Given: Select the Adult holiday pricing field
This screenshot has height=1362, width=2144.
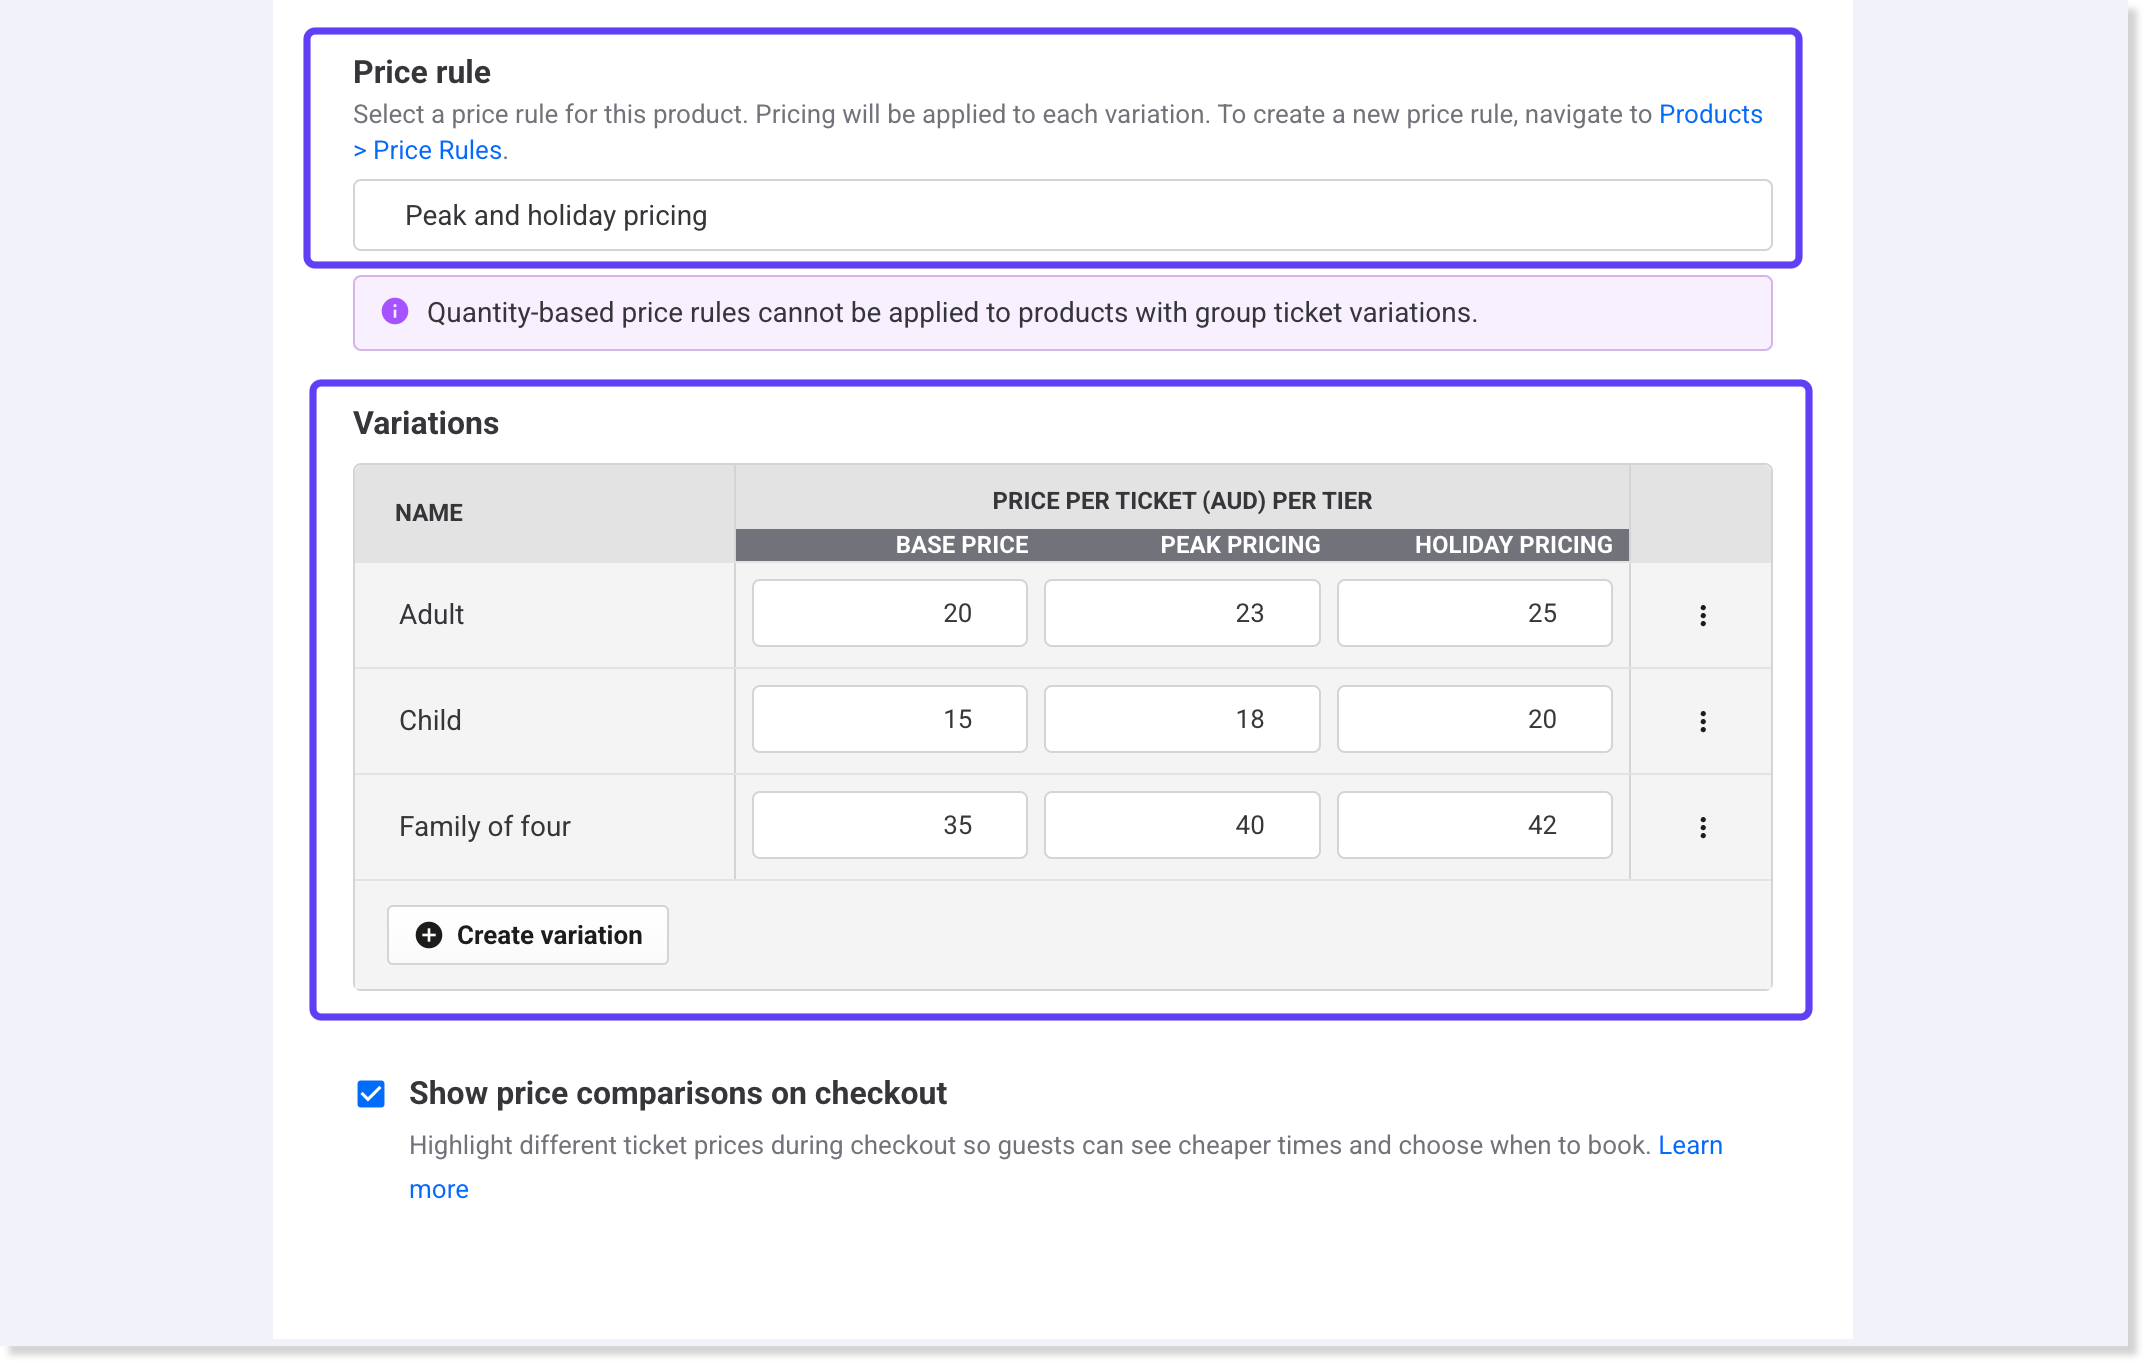Looking at the screenshot, I should pos(1474,613).
